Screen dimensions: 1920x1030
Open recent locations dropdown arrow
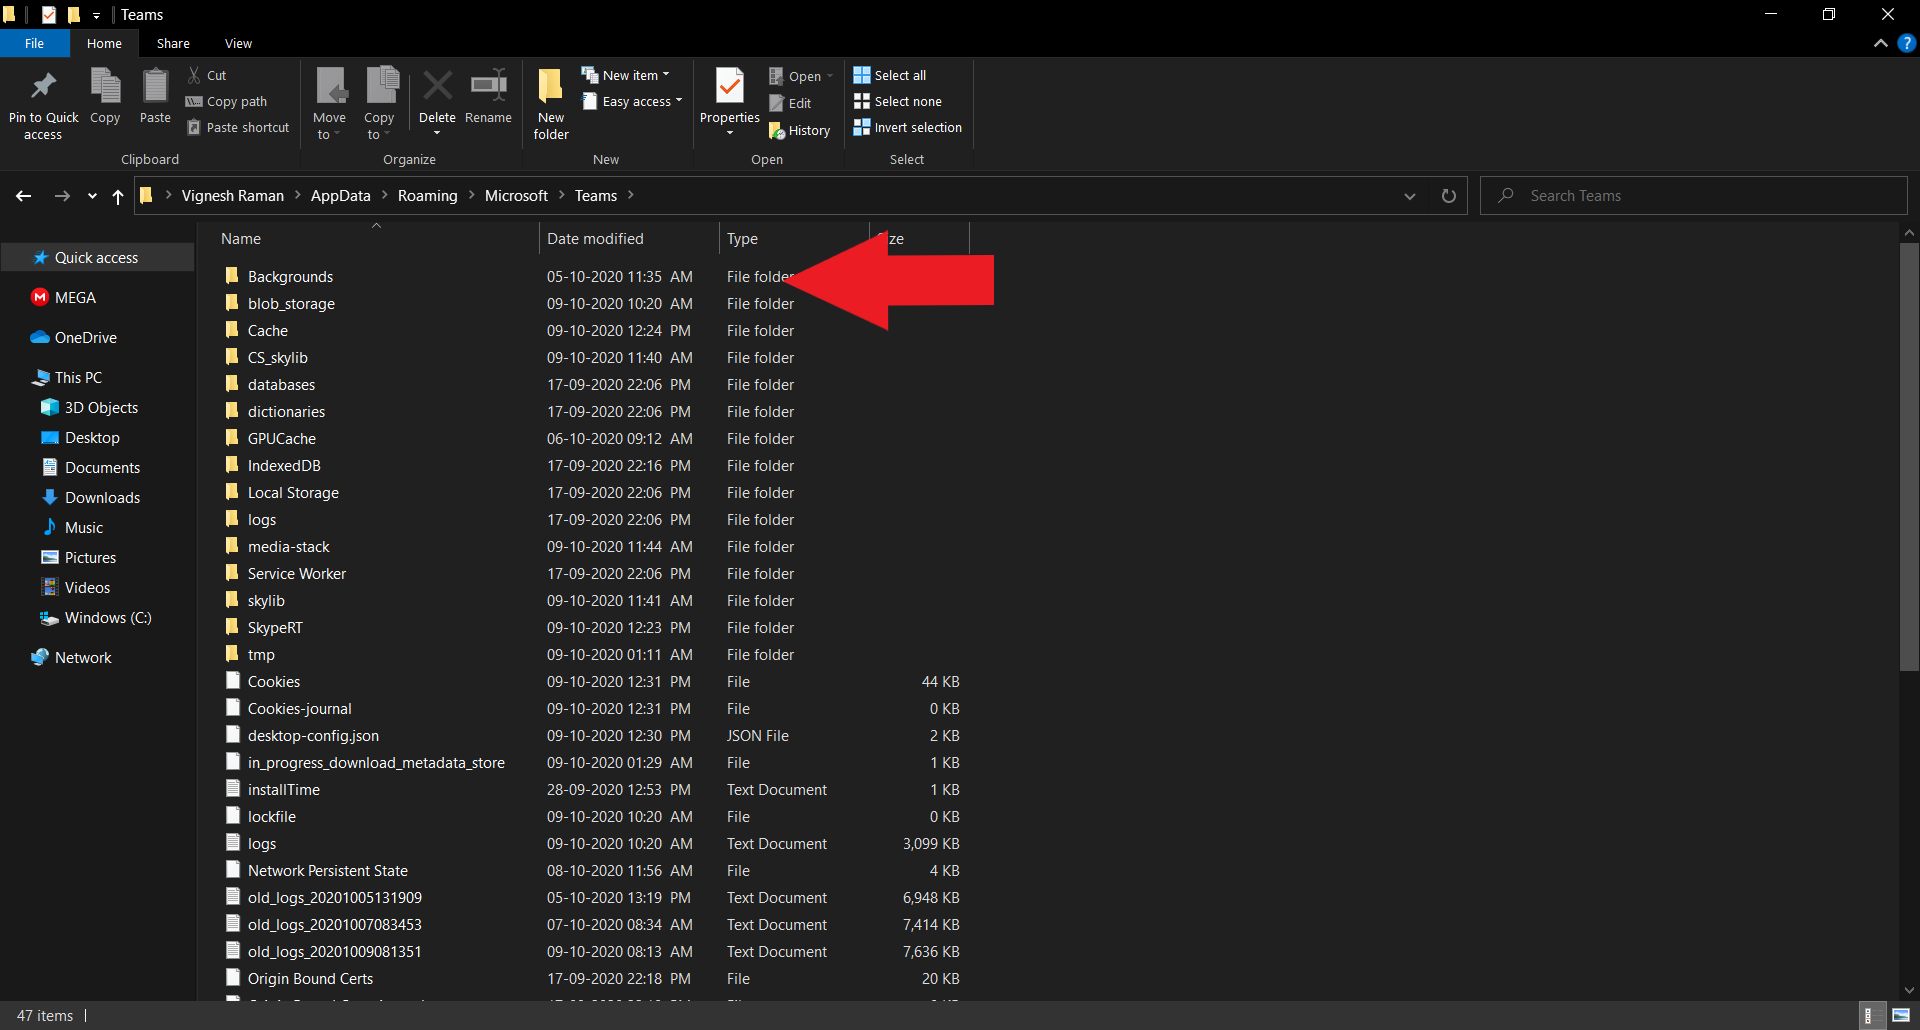tap(92, 196)
